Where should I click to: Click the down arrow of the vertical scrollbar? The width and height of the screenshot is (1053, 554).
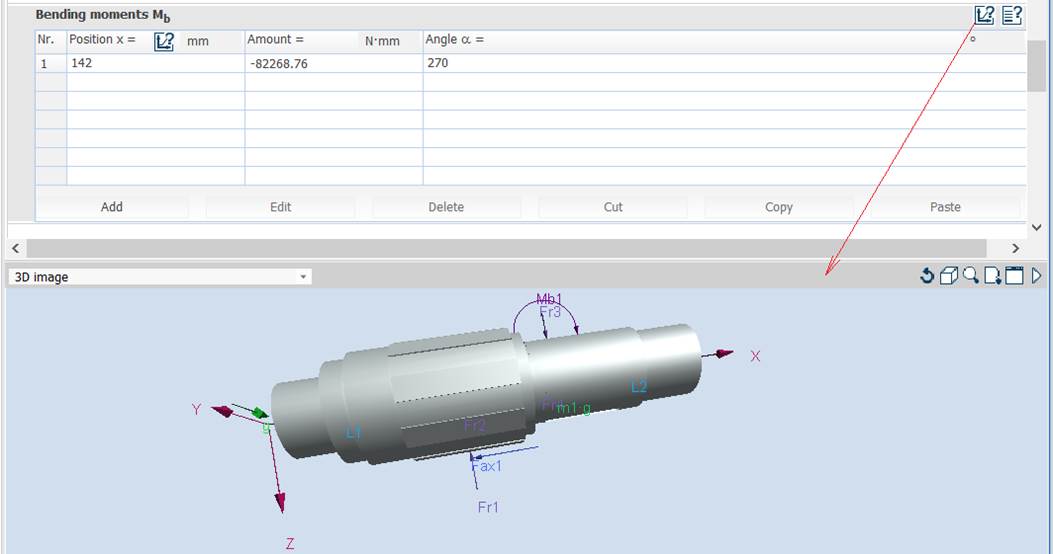[x=1036, y=228]
